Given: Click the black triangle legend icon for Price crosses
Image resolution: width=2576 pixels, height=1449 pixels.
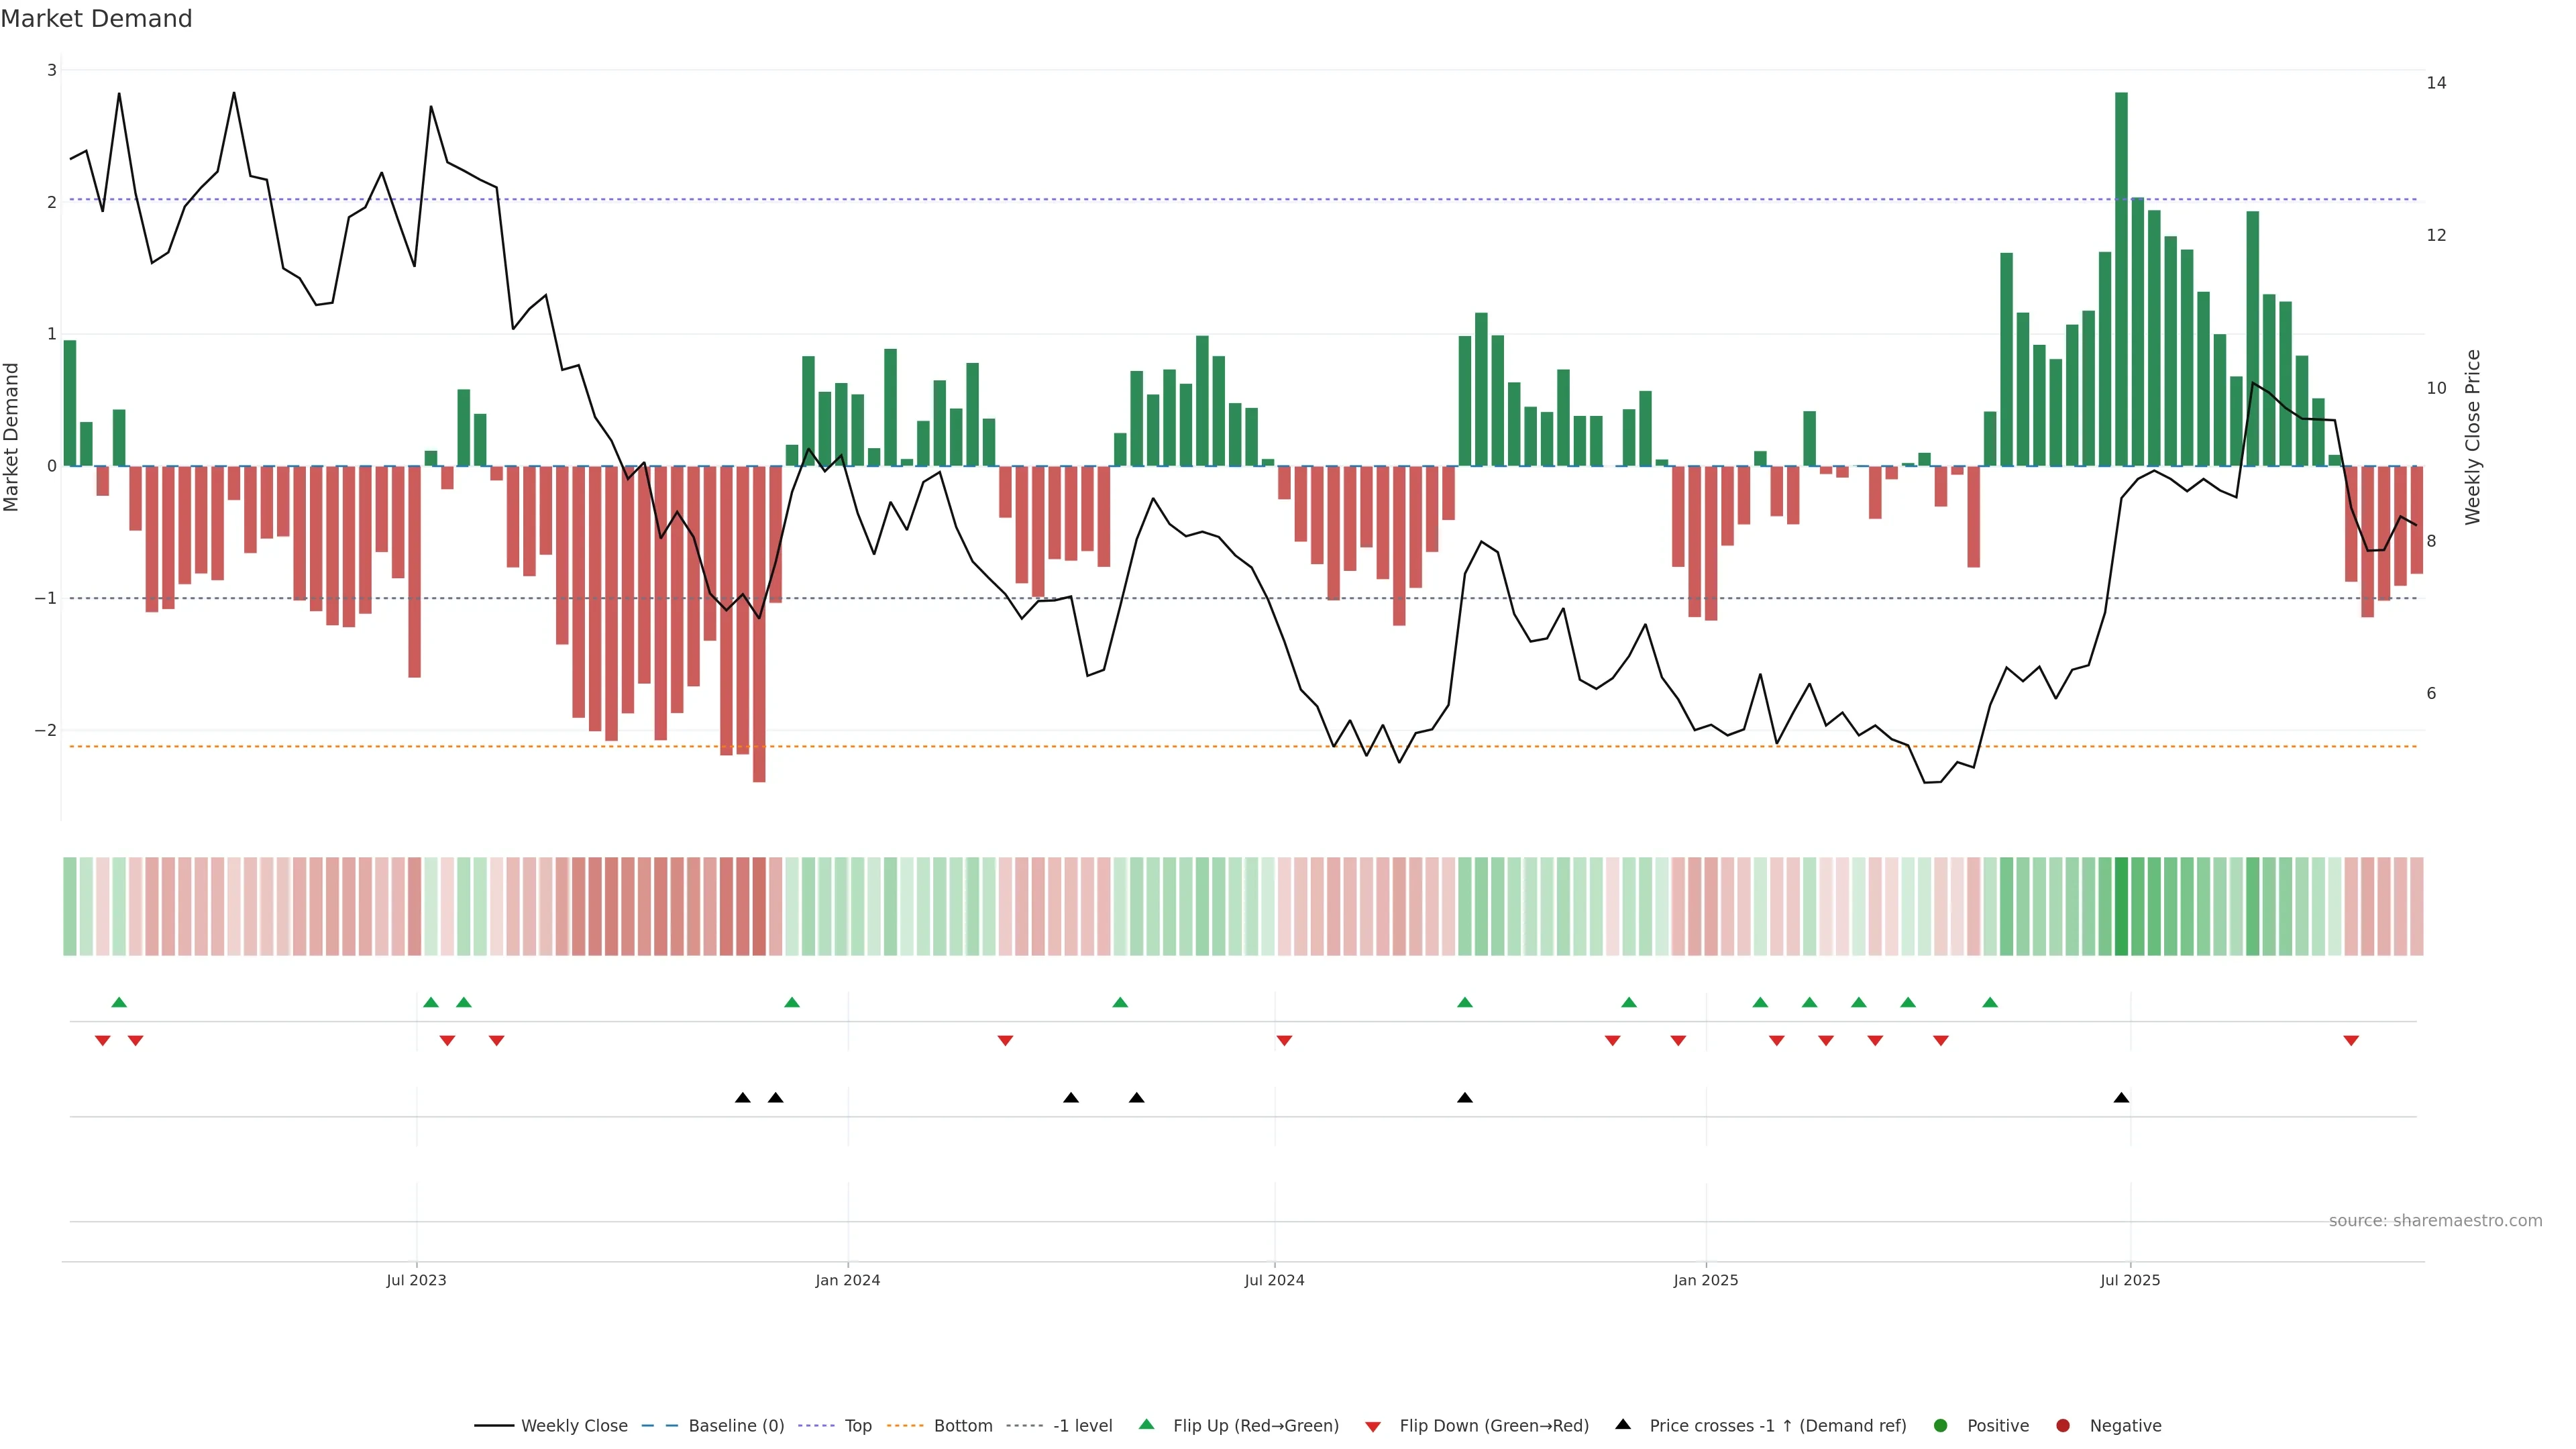Looking at the screenshot, I should coord(1623,1425).
